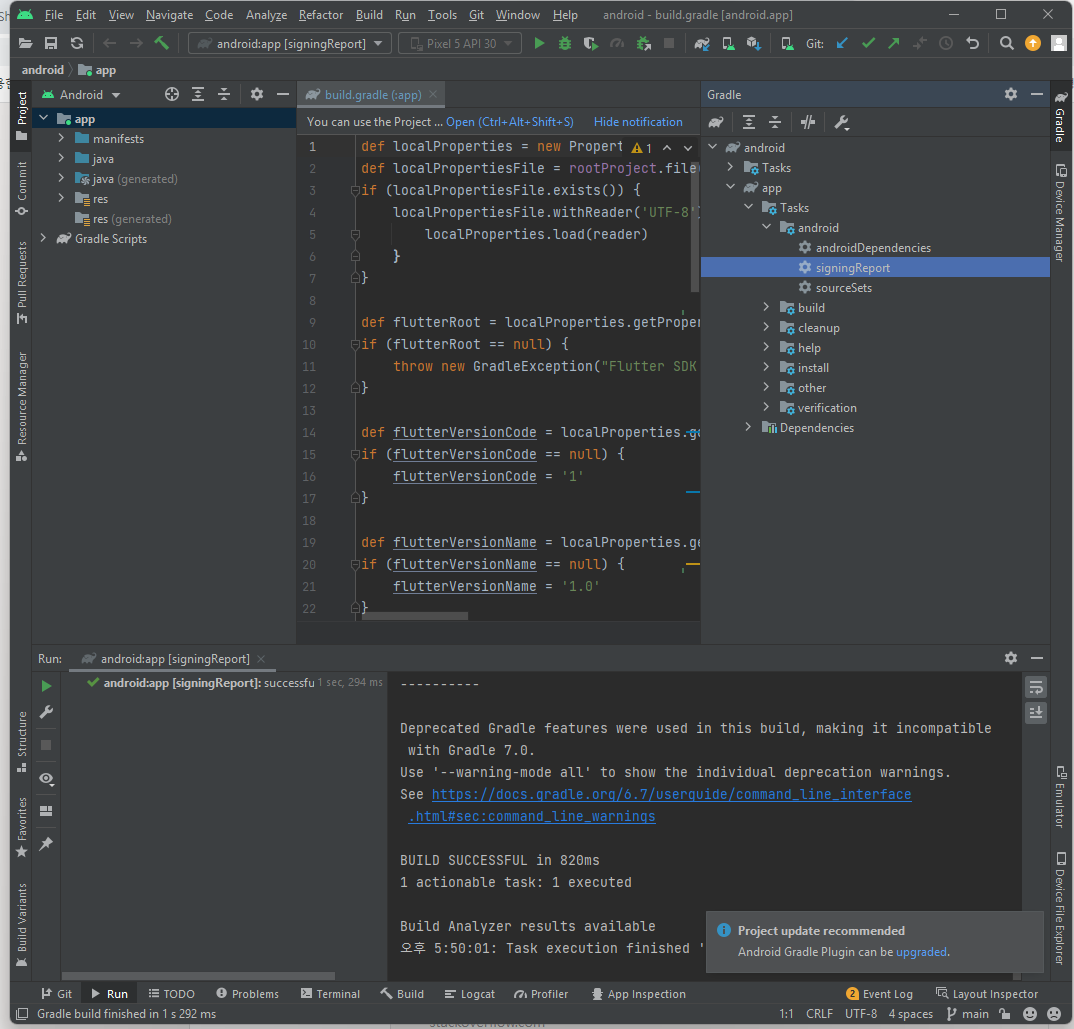Click main Git branch in status bar

pos(968,1013)
